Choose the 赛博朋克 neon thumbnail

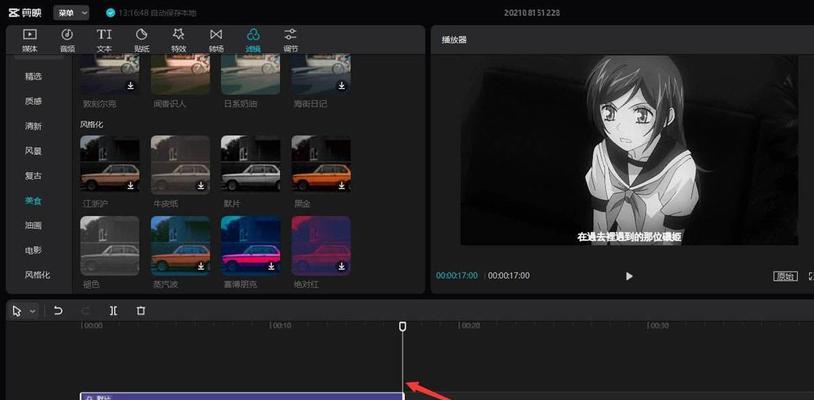click(251, 246)
